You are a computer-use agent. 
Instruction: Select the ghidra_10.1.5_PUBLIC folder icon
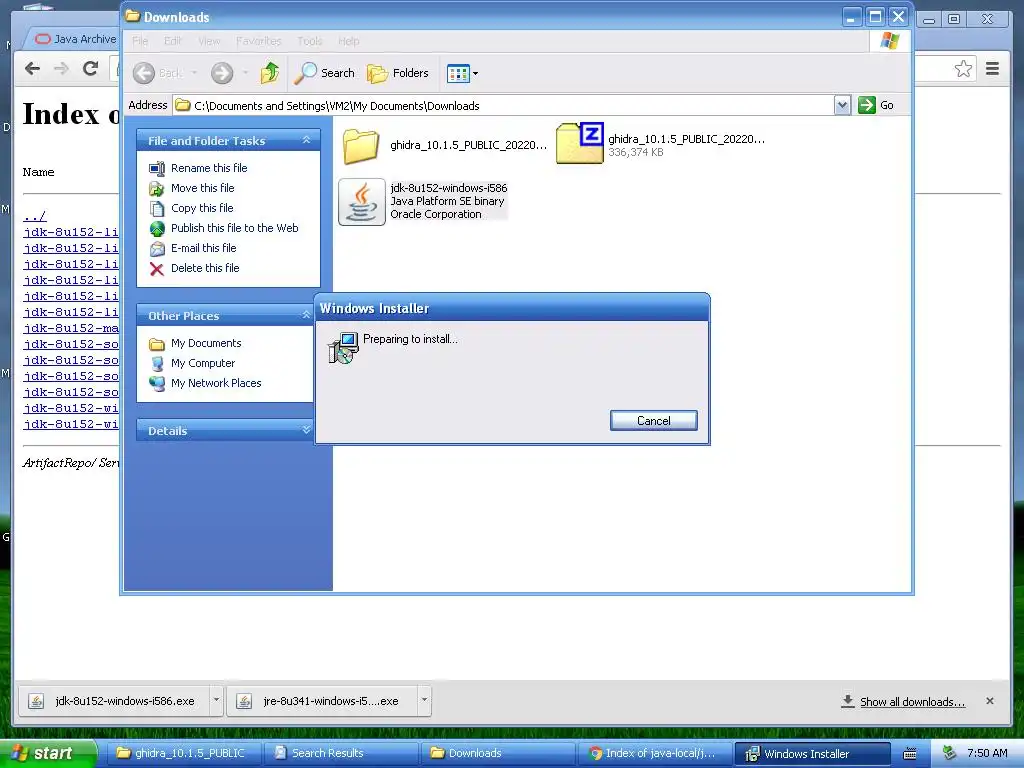[360, 145]
